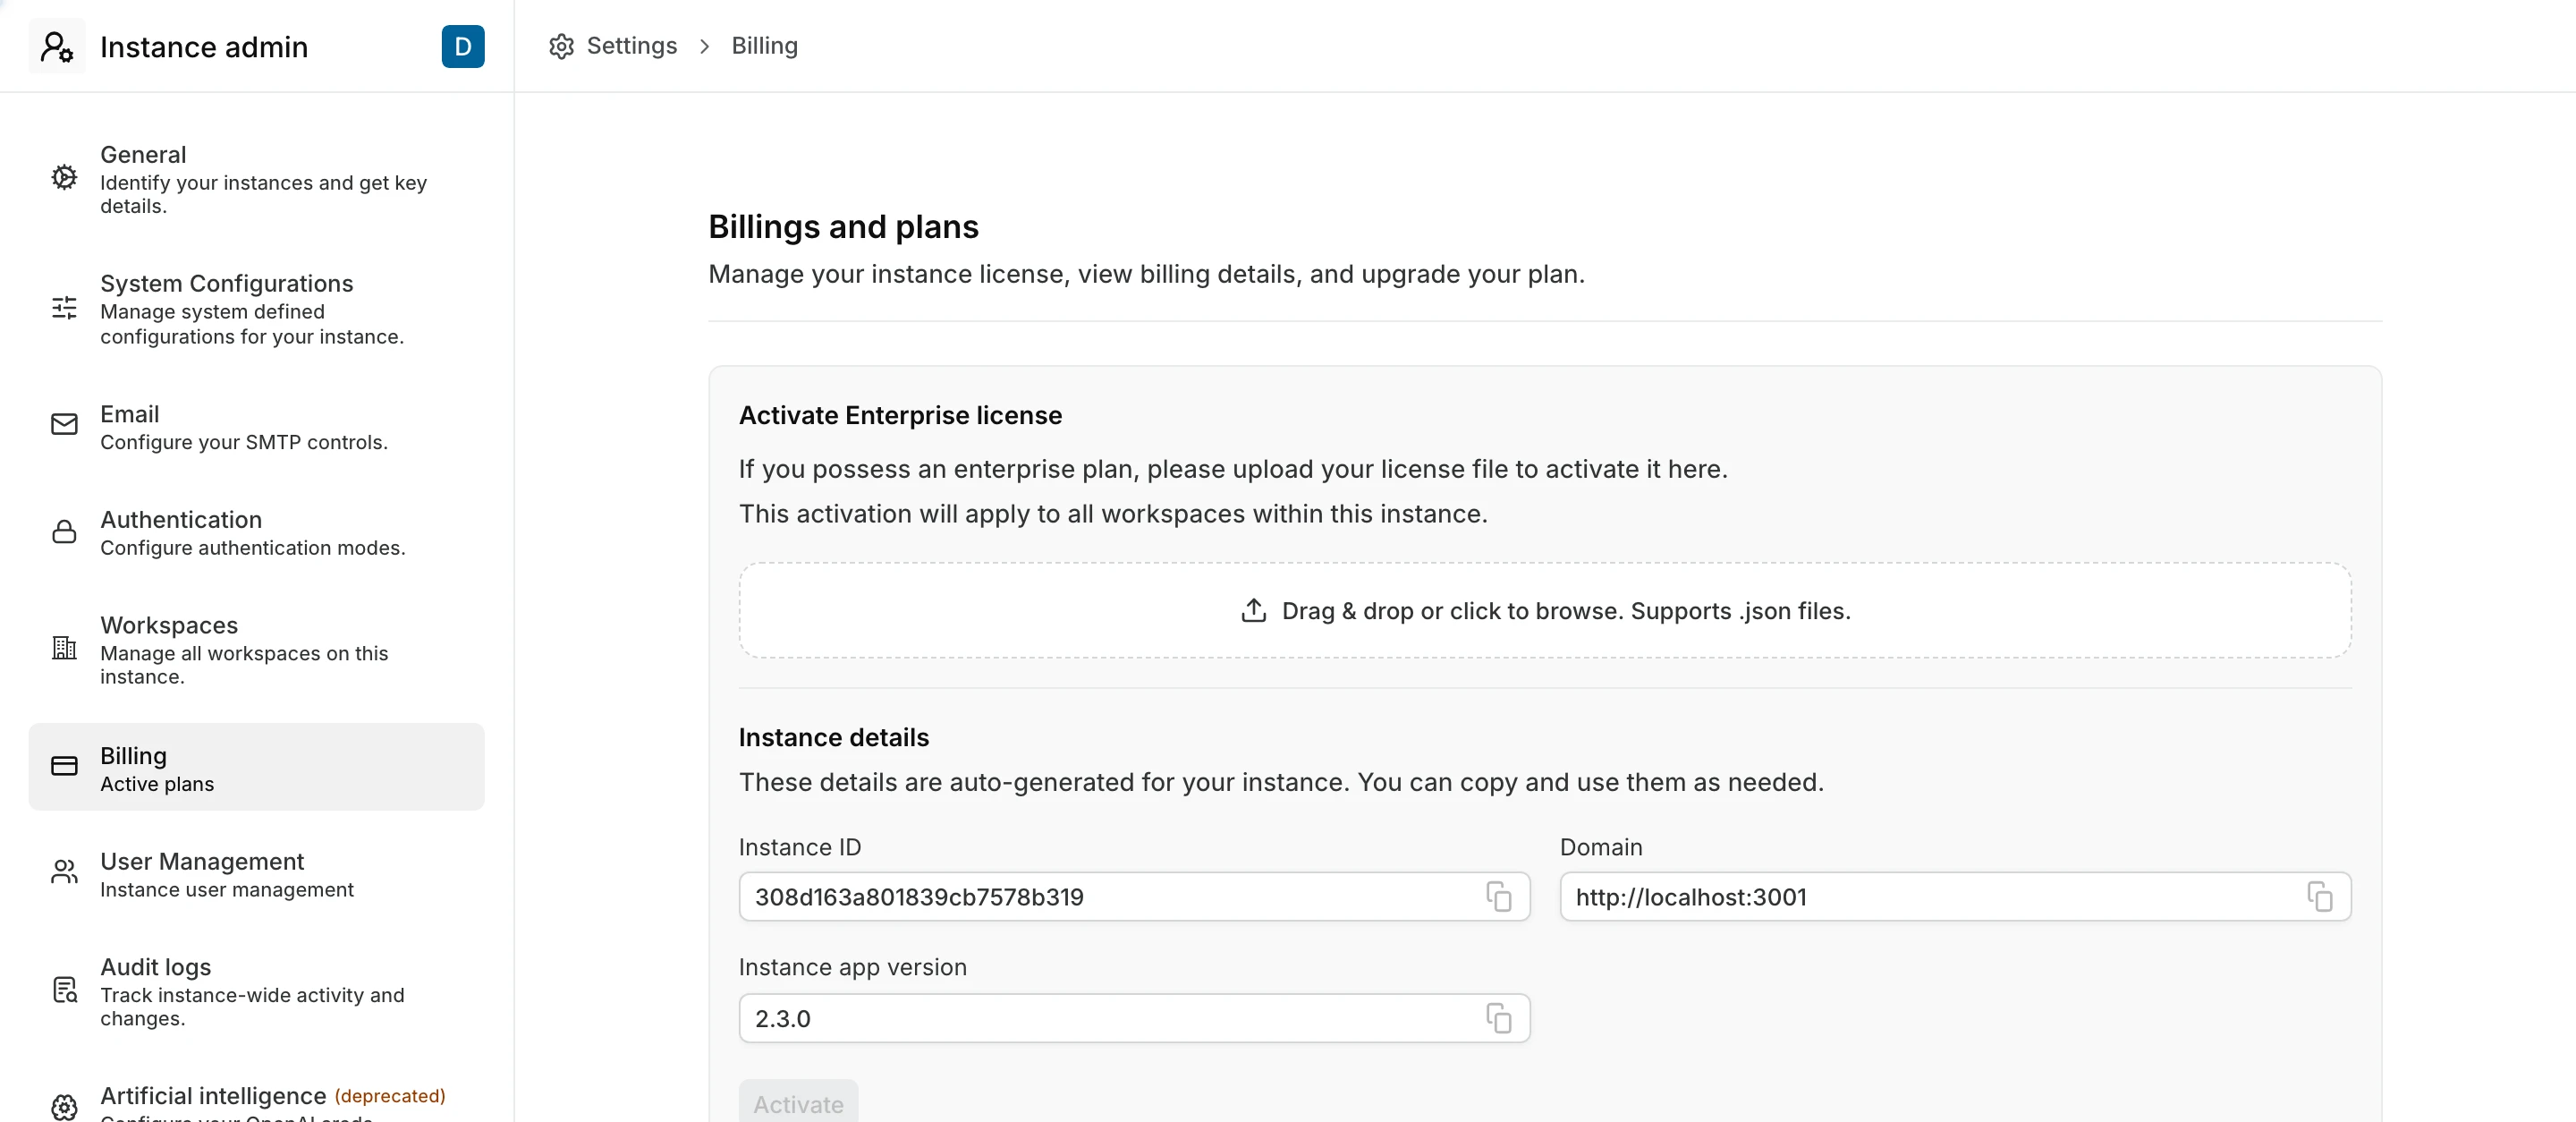Click the Email envelope icon

coord(64,425)
